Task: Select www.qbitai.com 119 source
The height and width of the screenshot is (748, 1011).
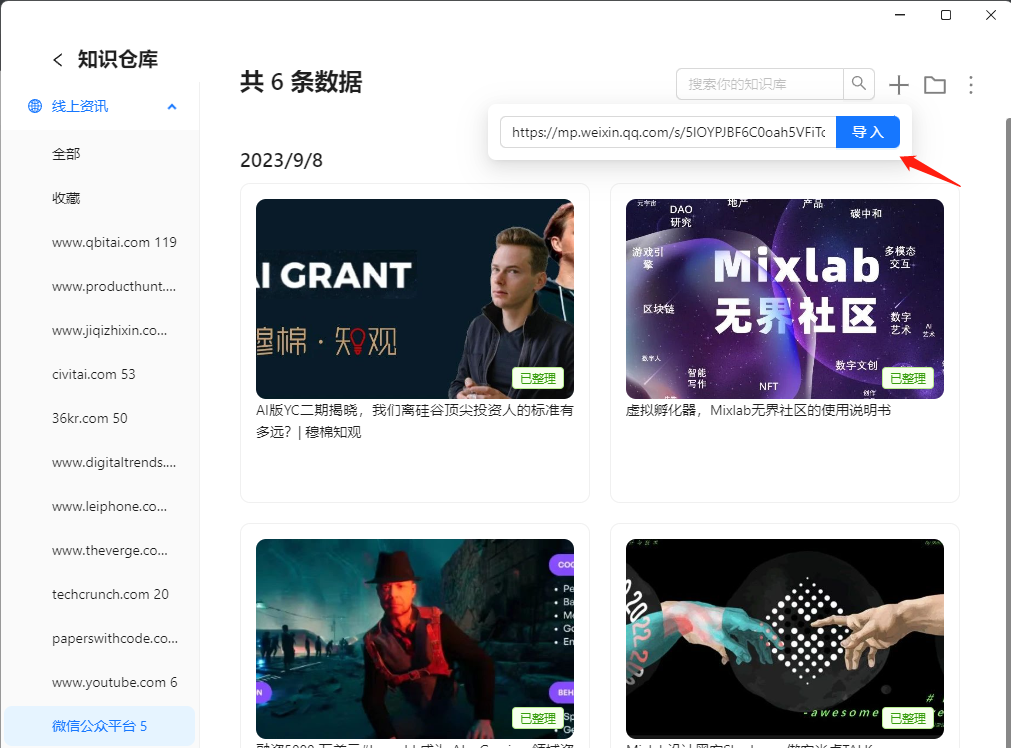Action: click(x=114, y=242)
